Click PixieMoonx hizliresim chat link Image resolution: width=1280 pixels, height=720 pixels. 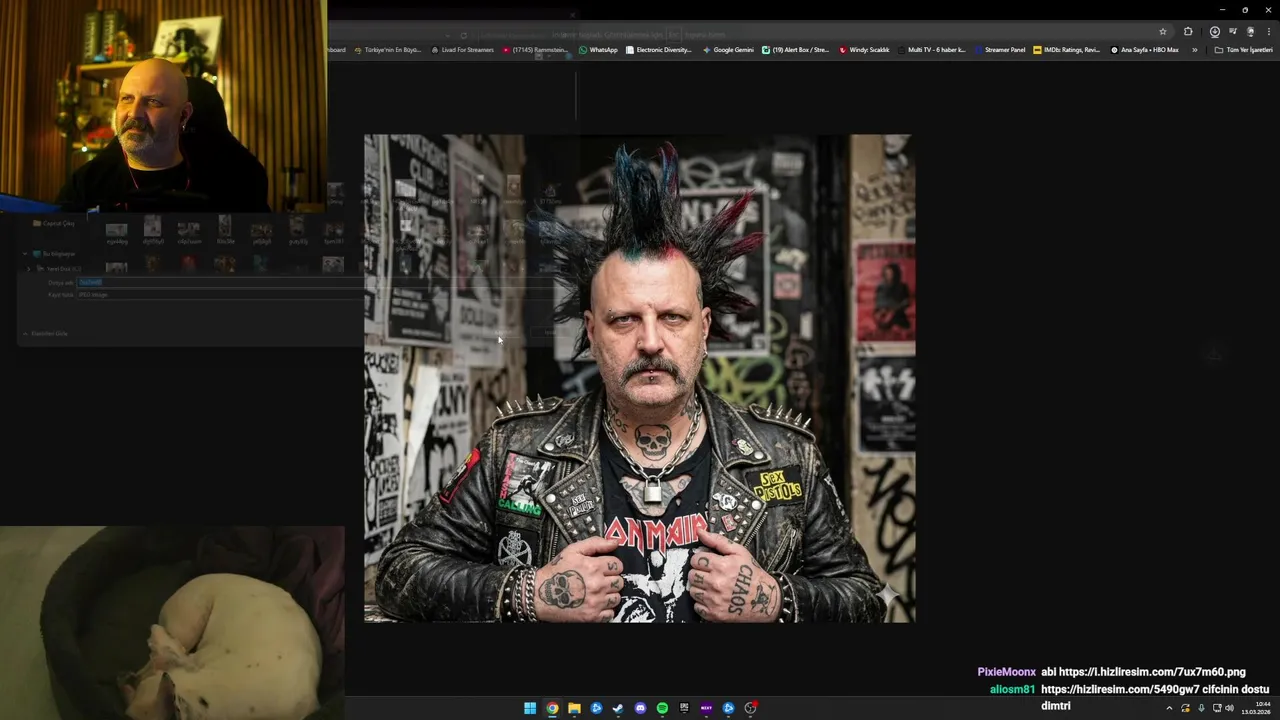pos(1152,672)
